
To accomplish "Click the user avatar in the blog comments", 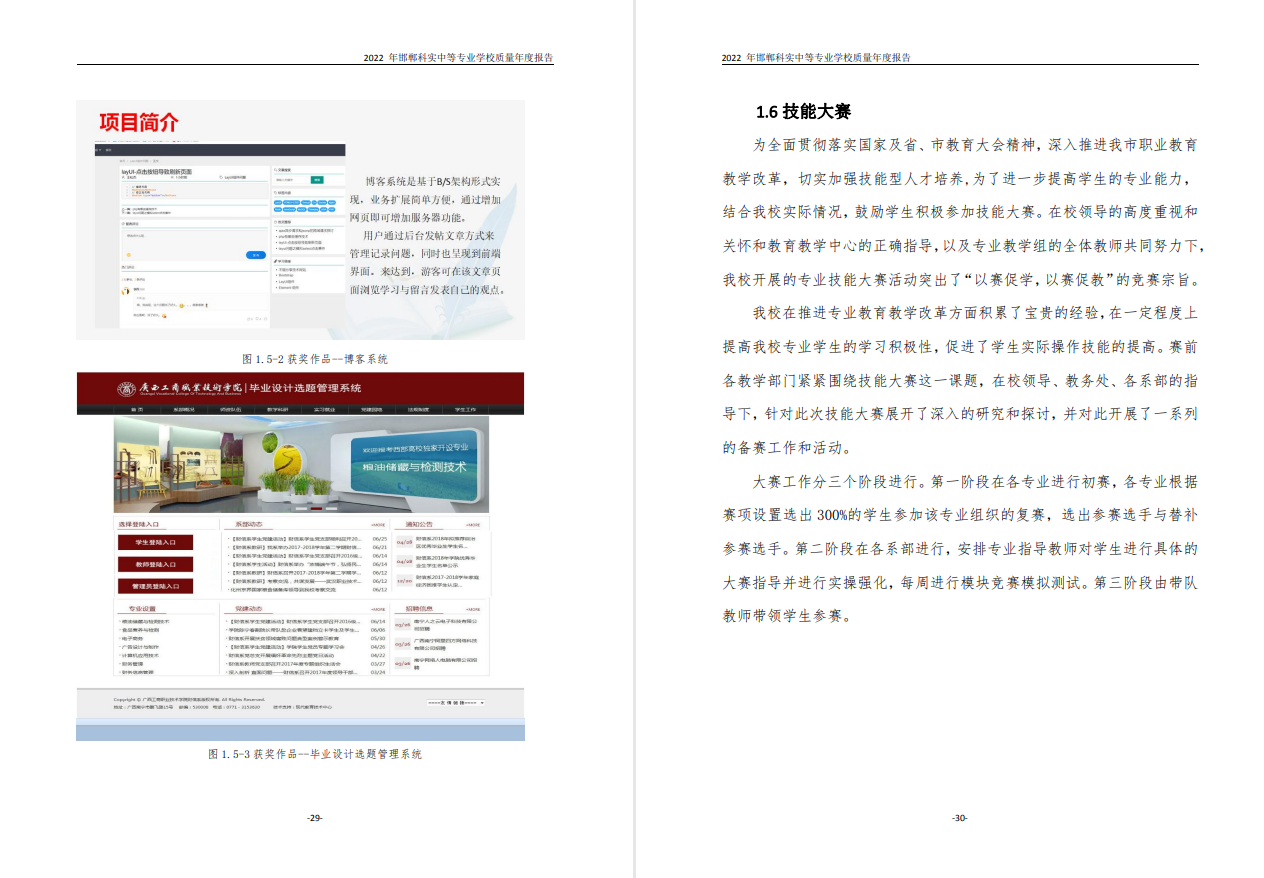I will click(125, 291).
